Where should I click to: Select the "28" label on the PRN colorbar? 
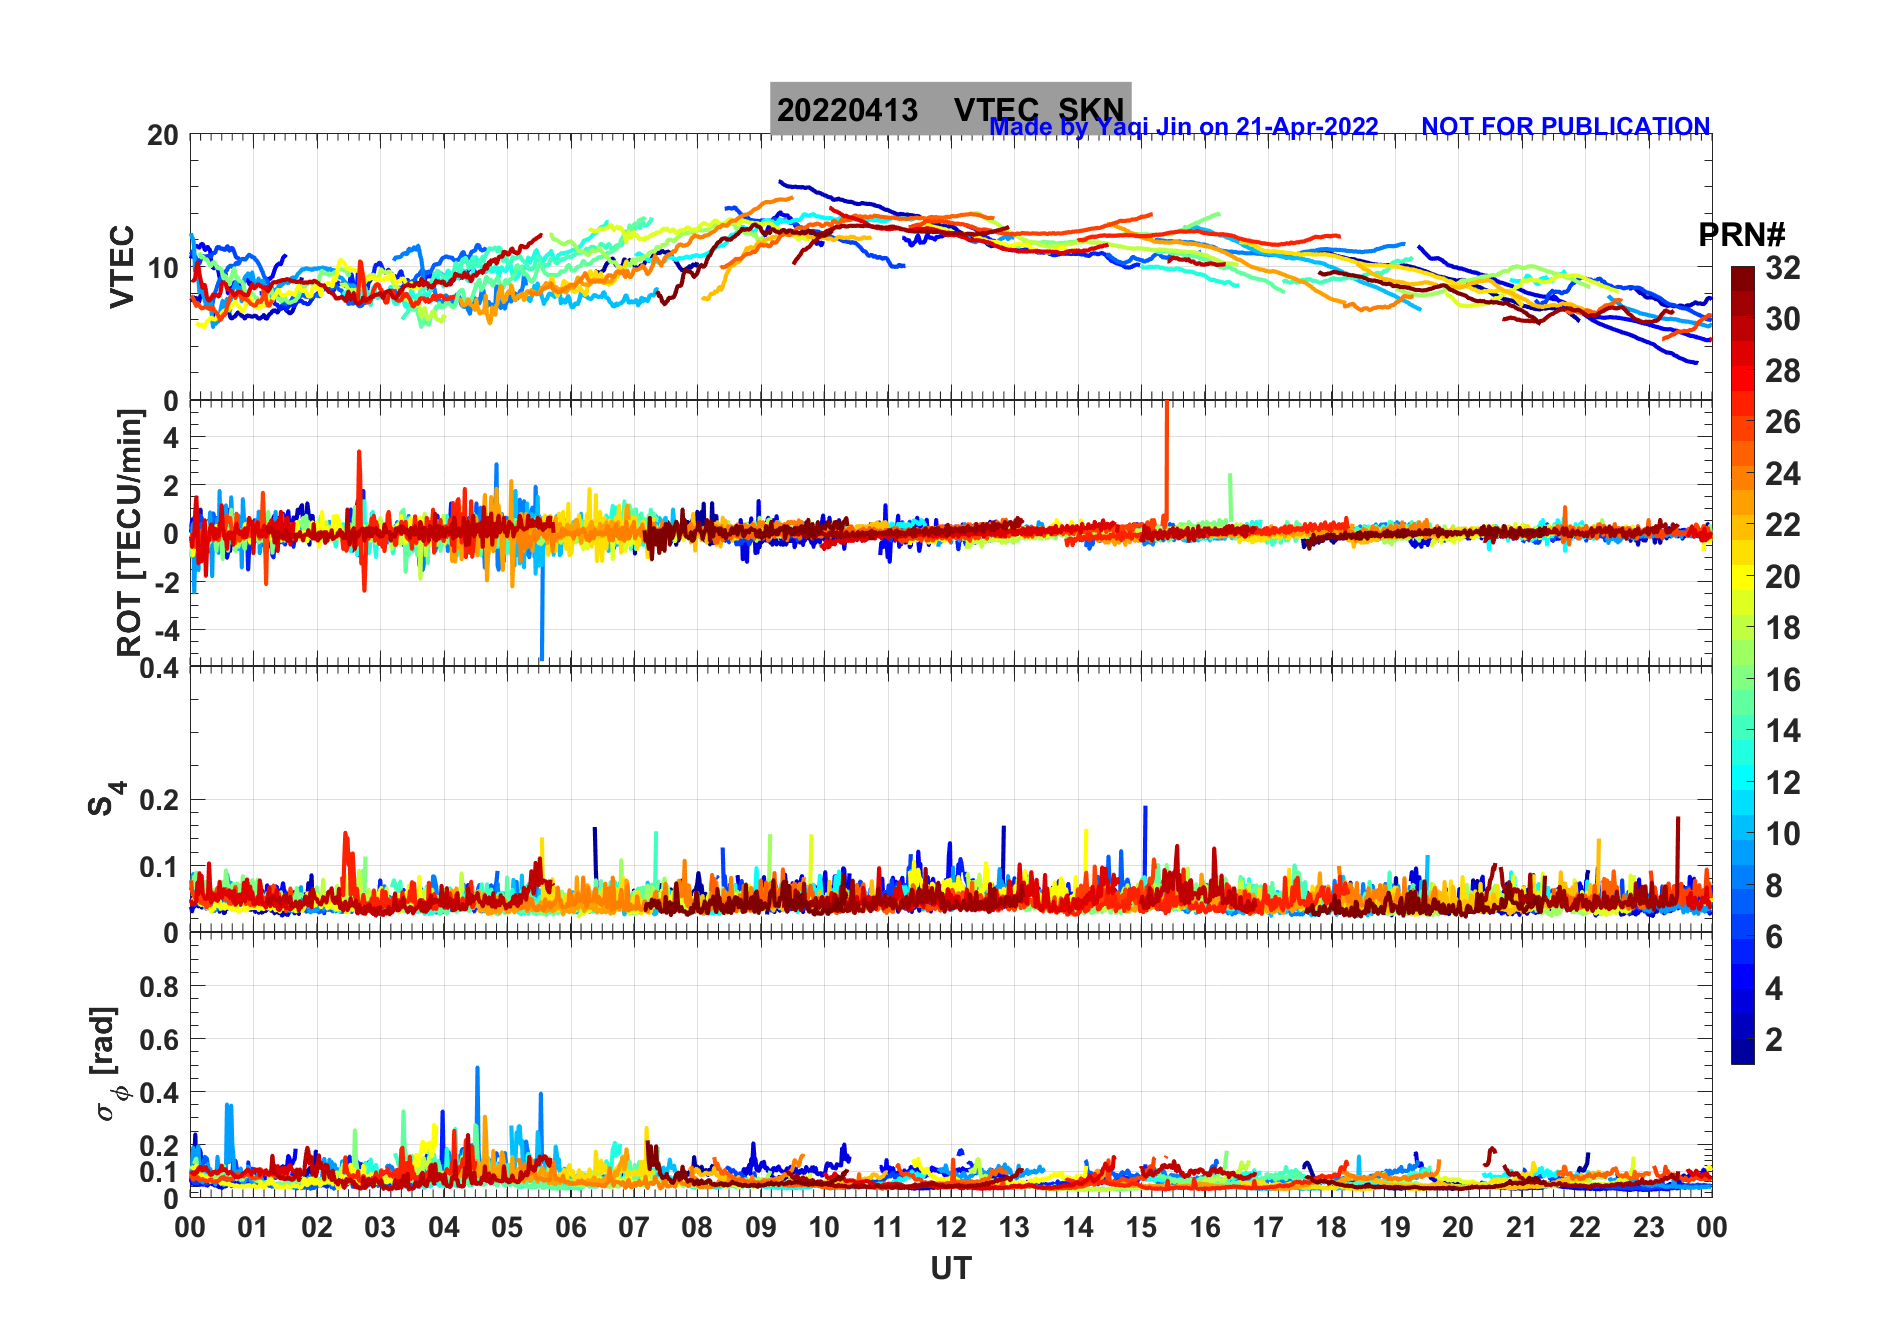[1783, 371]
